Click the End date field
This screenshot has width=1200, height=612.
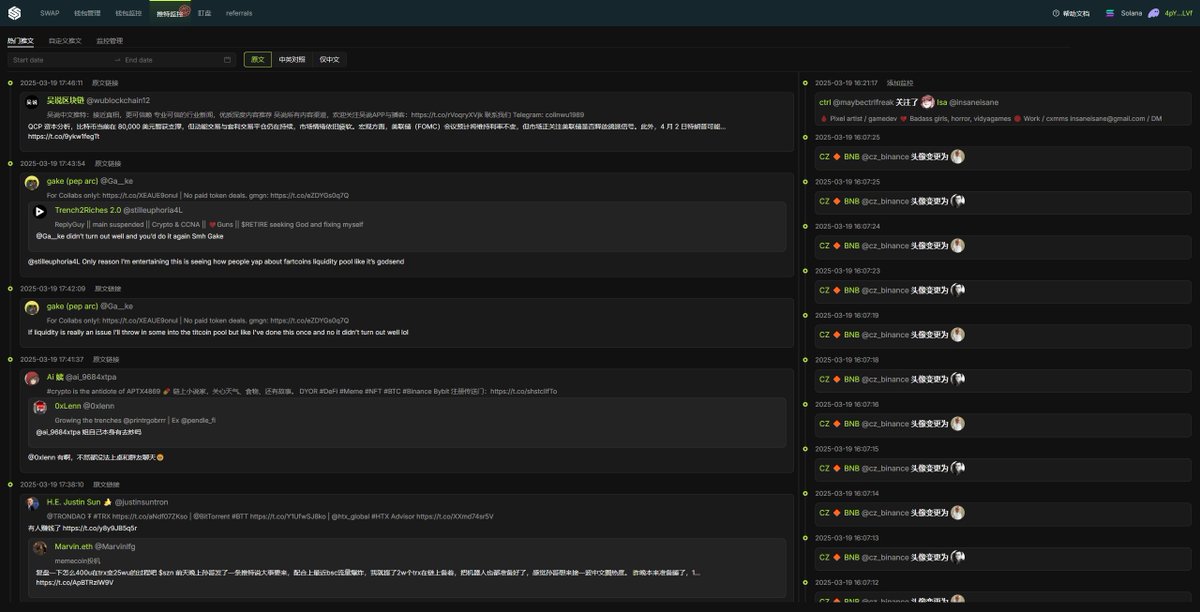point(170,60)
